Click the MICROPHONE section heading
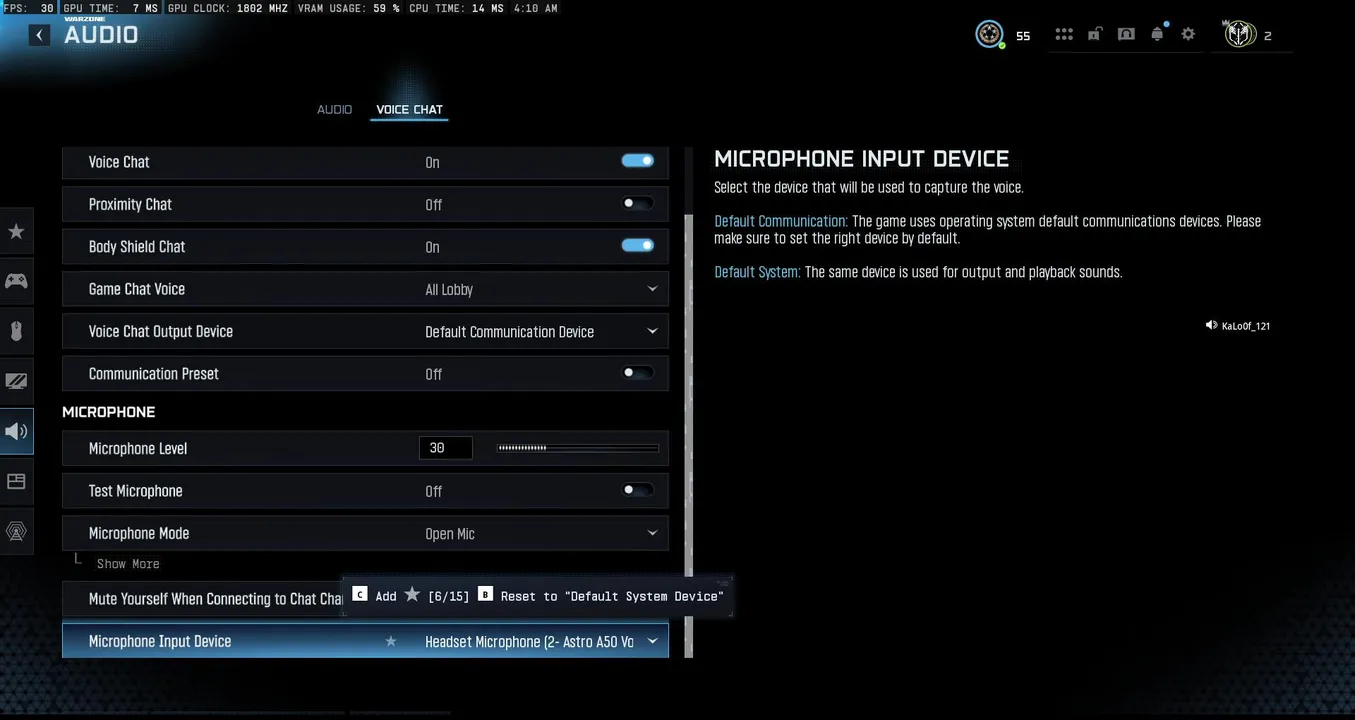Viewport: 1355px width, 720px height. pos(109,412)
